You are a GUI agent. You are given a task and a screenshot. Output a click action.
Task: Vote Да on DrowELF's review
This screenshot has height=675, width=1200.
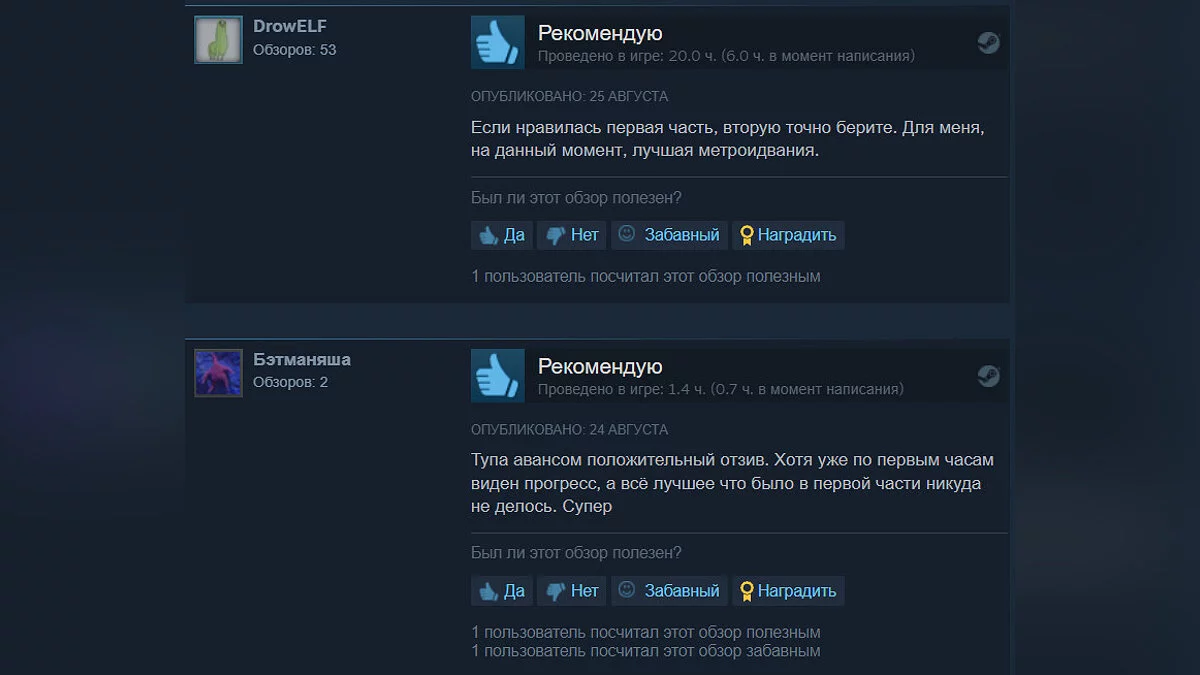point(502,235)
